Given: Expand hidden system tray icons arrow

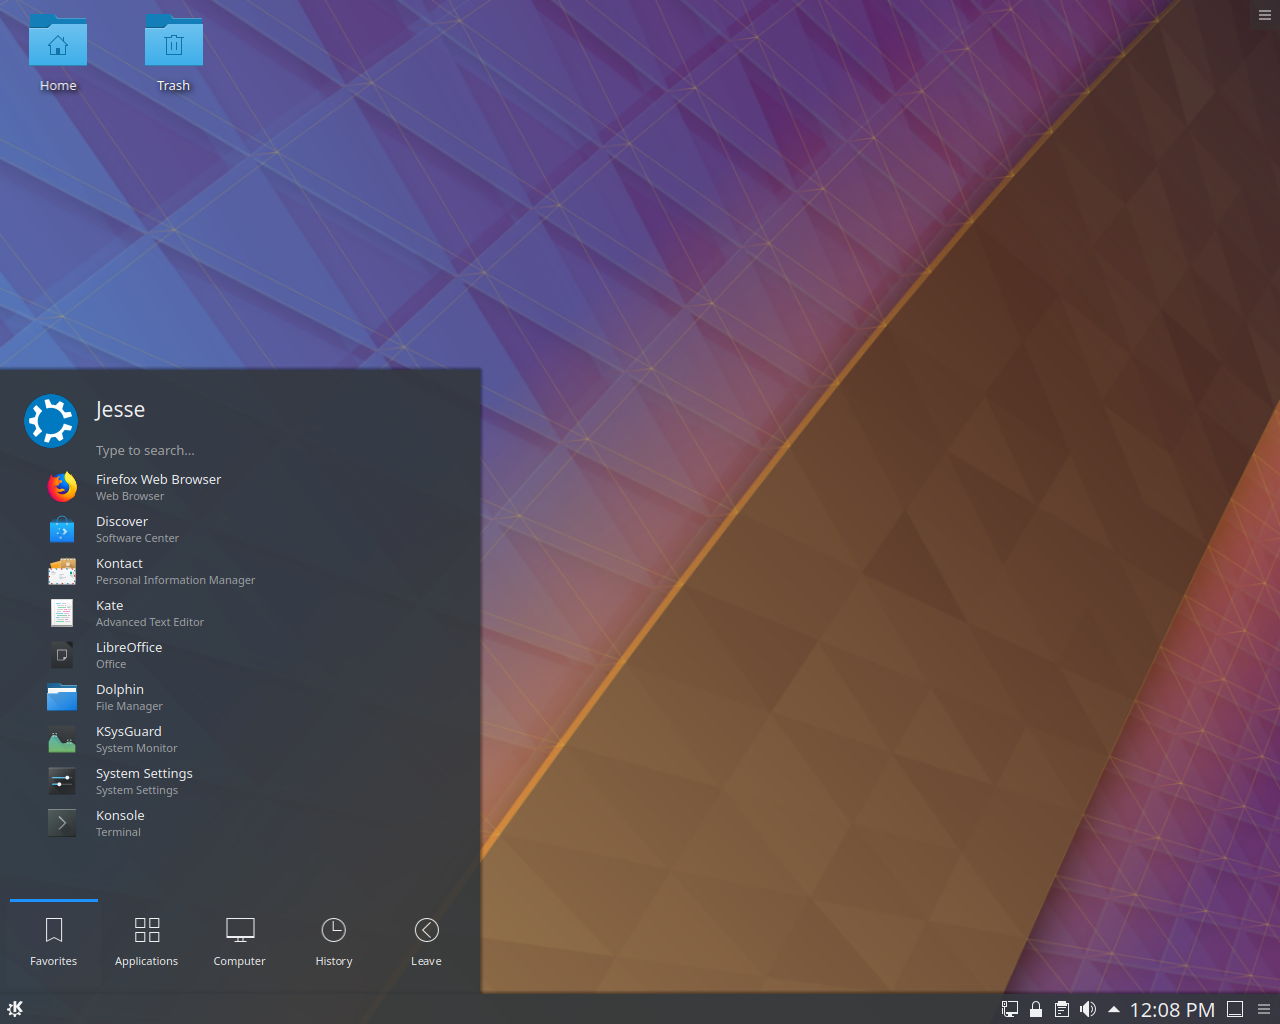Looking at the screenshot, I should [x=1113, y=1010].
